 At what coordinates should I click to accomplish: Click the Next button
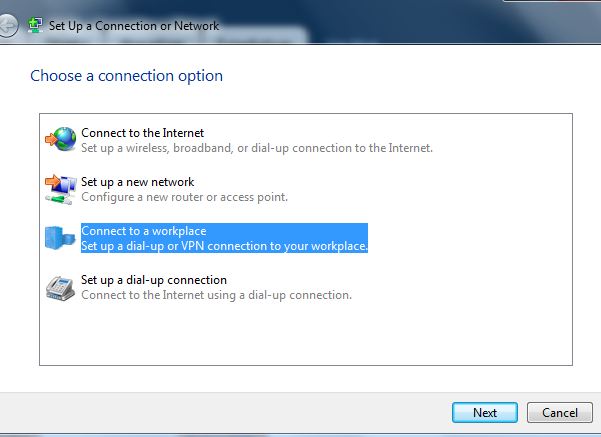485,412
